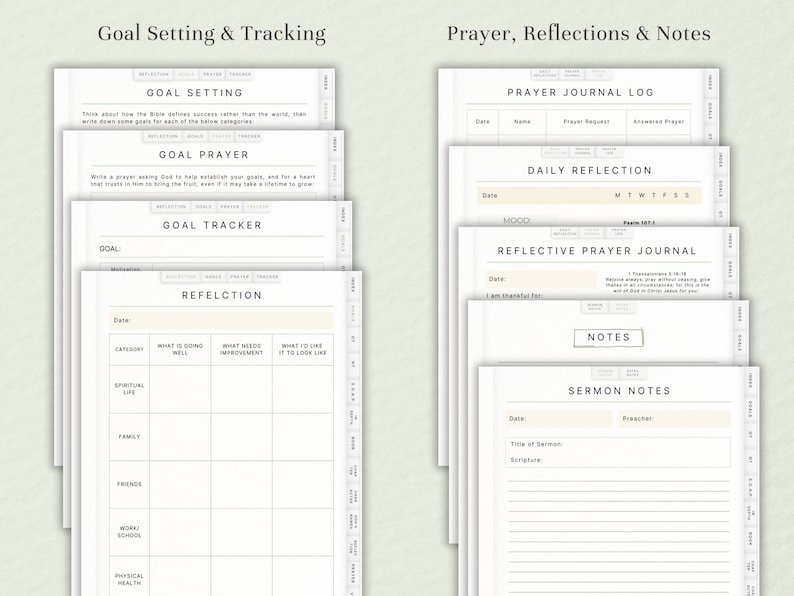The image size is (794, 596).
Task: Click the 'GOAL PRAYER' page title
Action: 204,155
